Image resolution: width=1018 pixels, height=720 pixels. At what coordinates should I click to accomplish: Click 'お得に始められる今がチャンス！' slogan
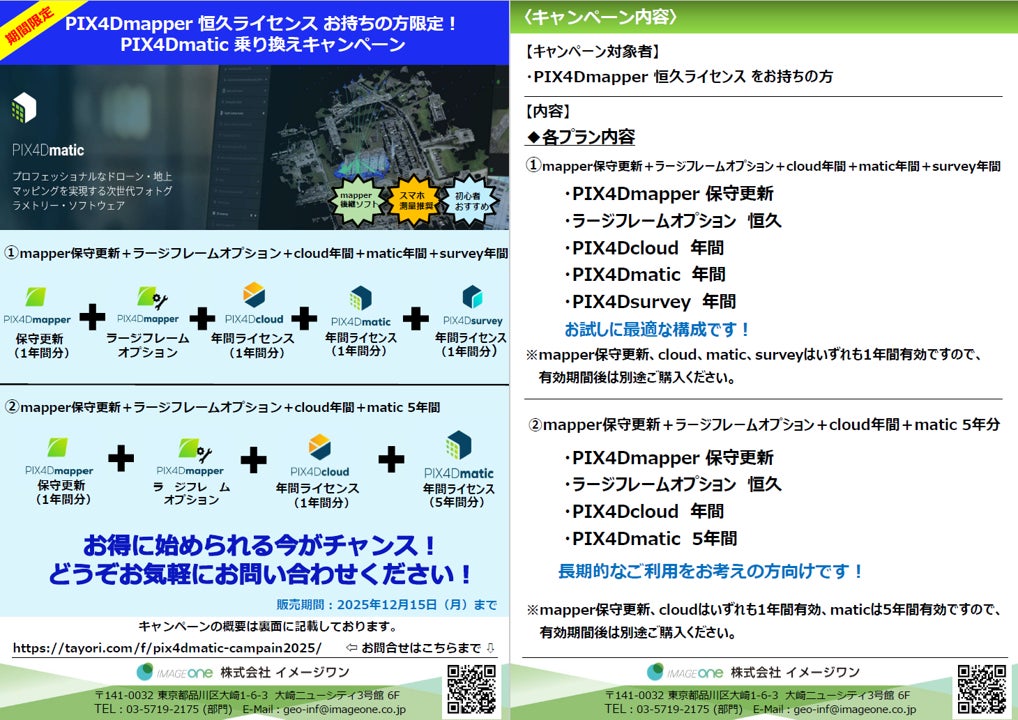[260, 545]
